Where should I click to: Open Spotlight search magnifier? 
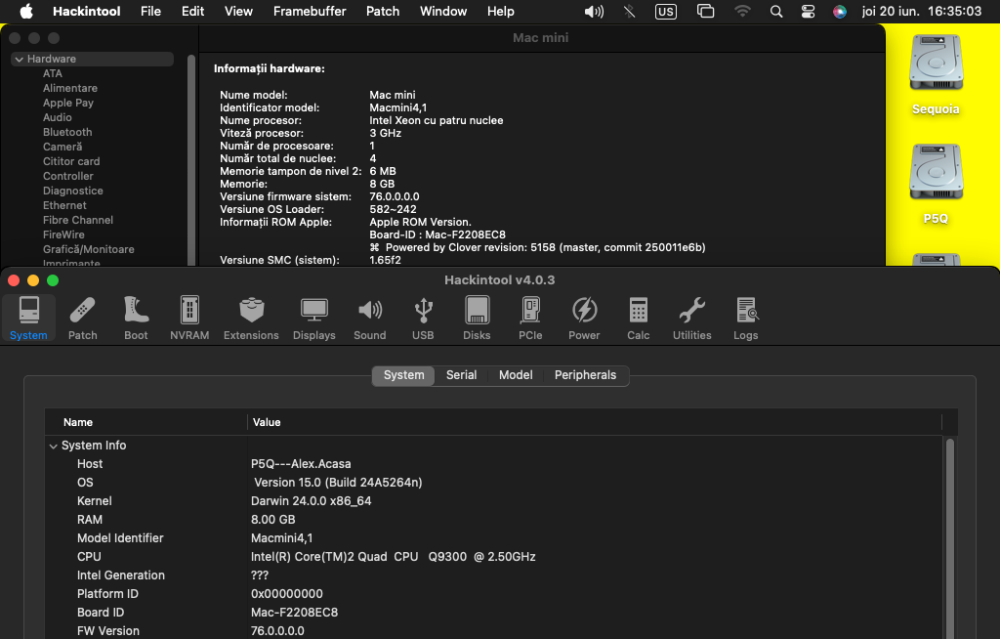point(776,11)
